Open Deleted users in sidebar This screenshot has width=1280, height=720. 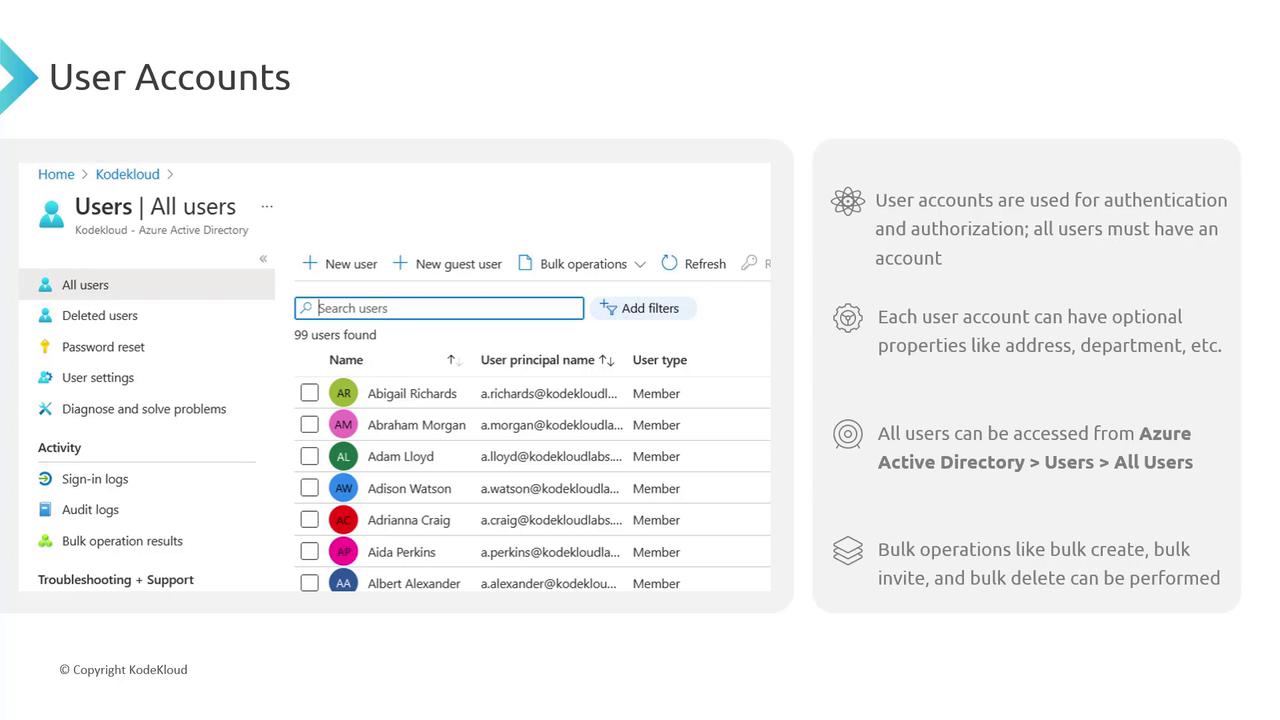[99, 316]
